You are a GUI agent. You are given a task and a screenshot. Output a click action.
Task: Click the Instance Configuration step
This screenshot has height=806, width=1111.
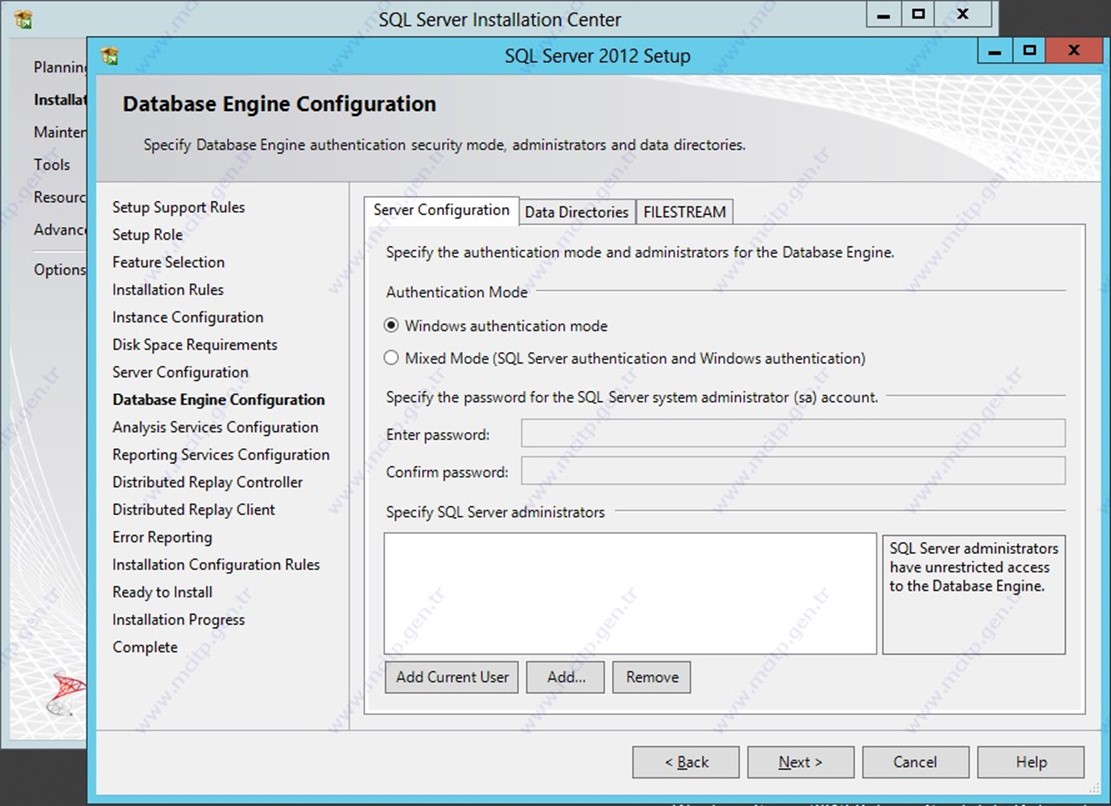[188, 317]
